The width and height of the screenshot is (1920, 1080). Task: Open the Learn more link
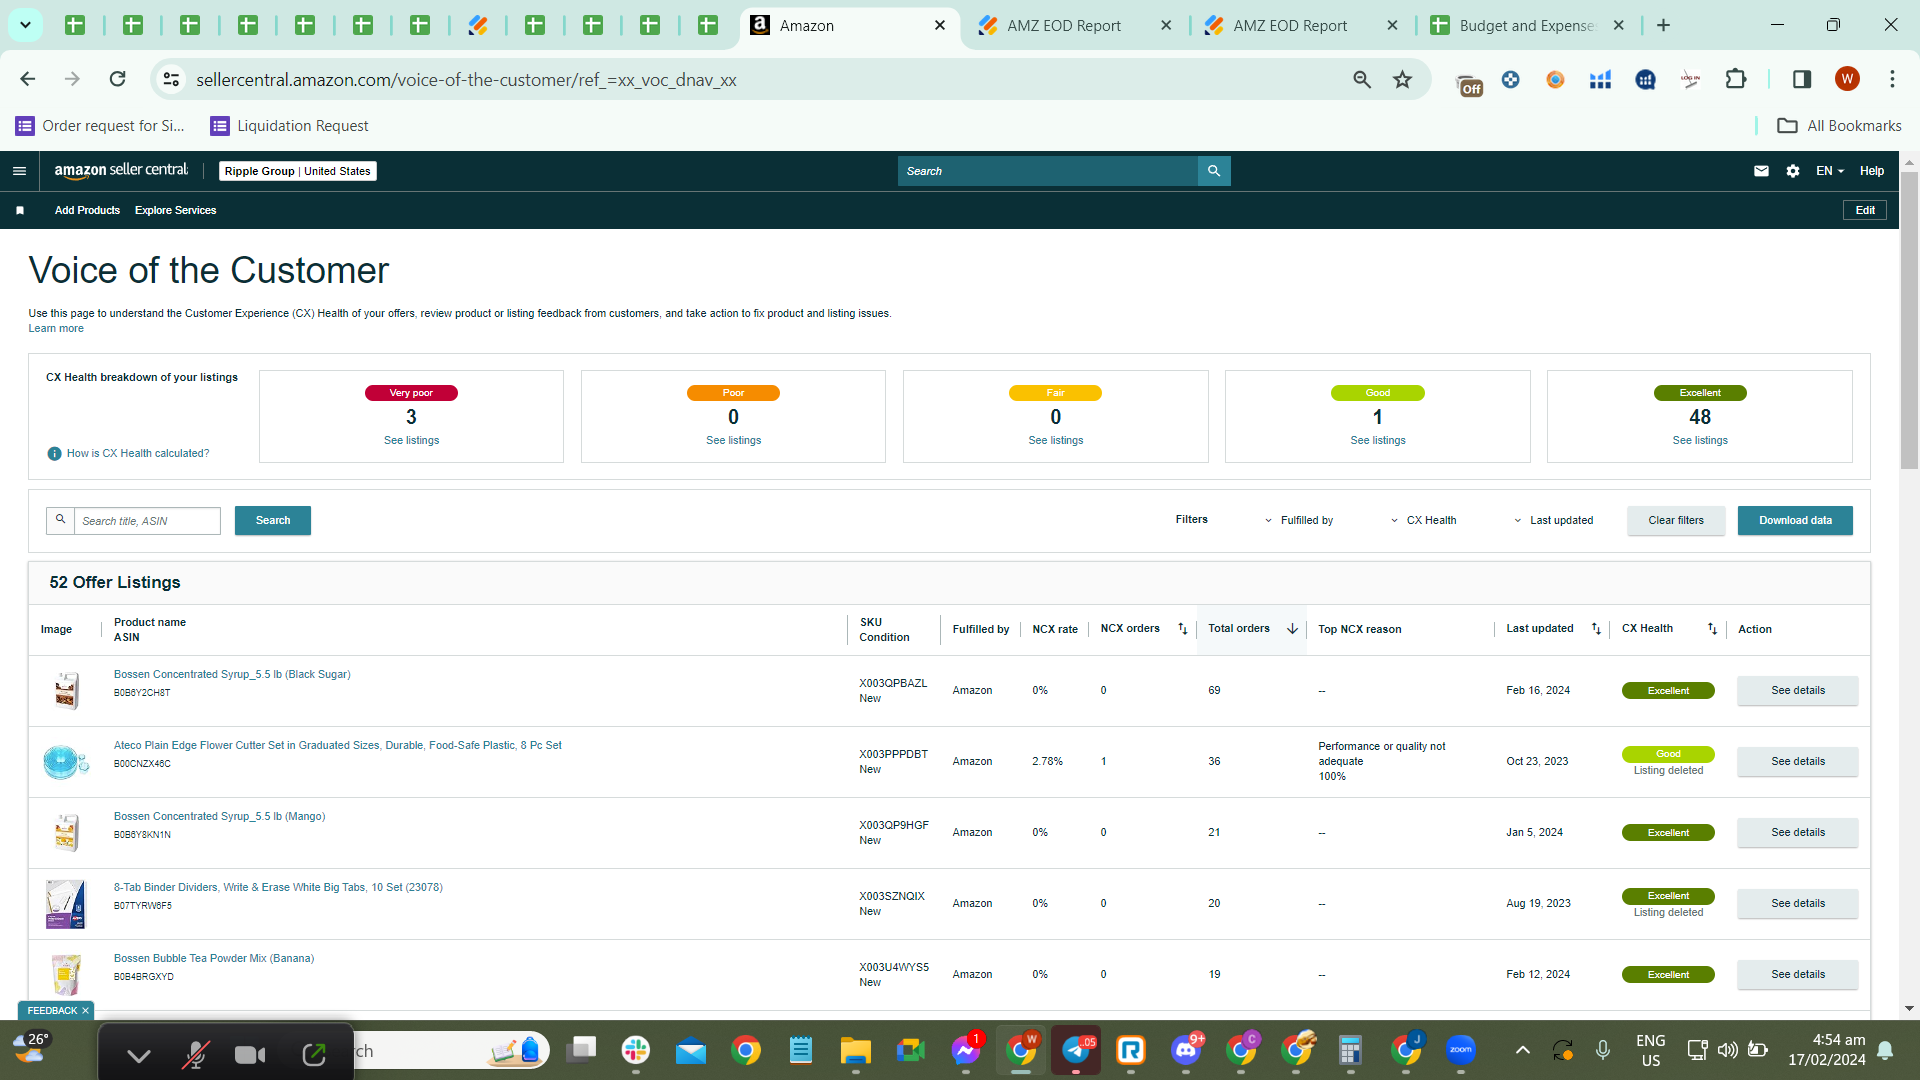56,329
